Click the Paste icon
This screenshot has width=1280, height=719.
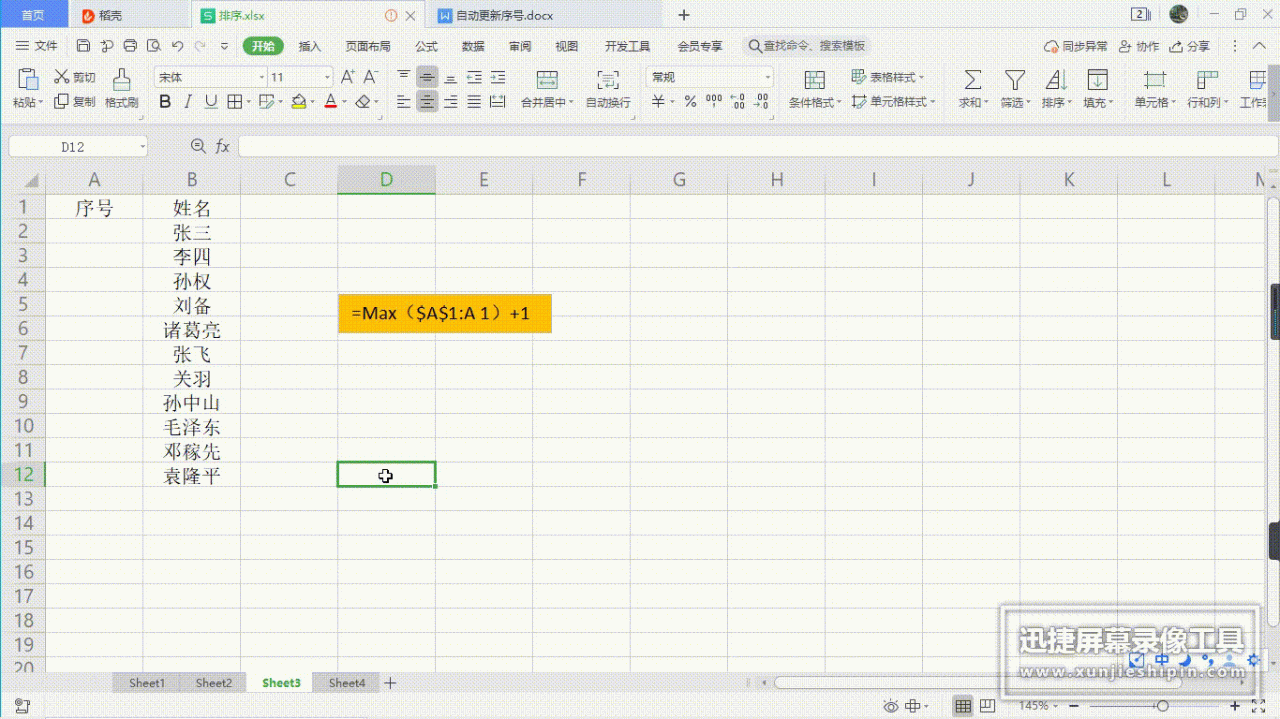(x=28, y=79)
